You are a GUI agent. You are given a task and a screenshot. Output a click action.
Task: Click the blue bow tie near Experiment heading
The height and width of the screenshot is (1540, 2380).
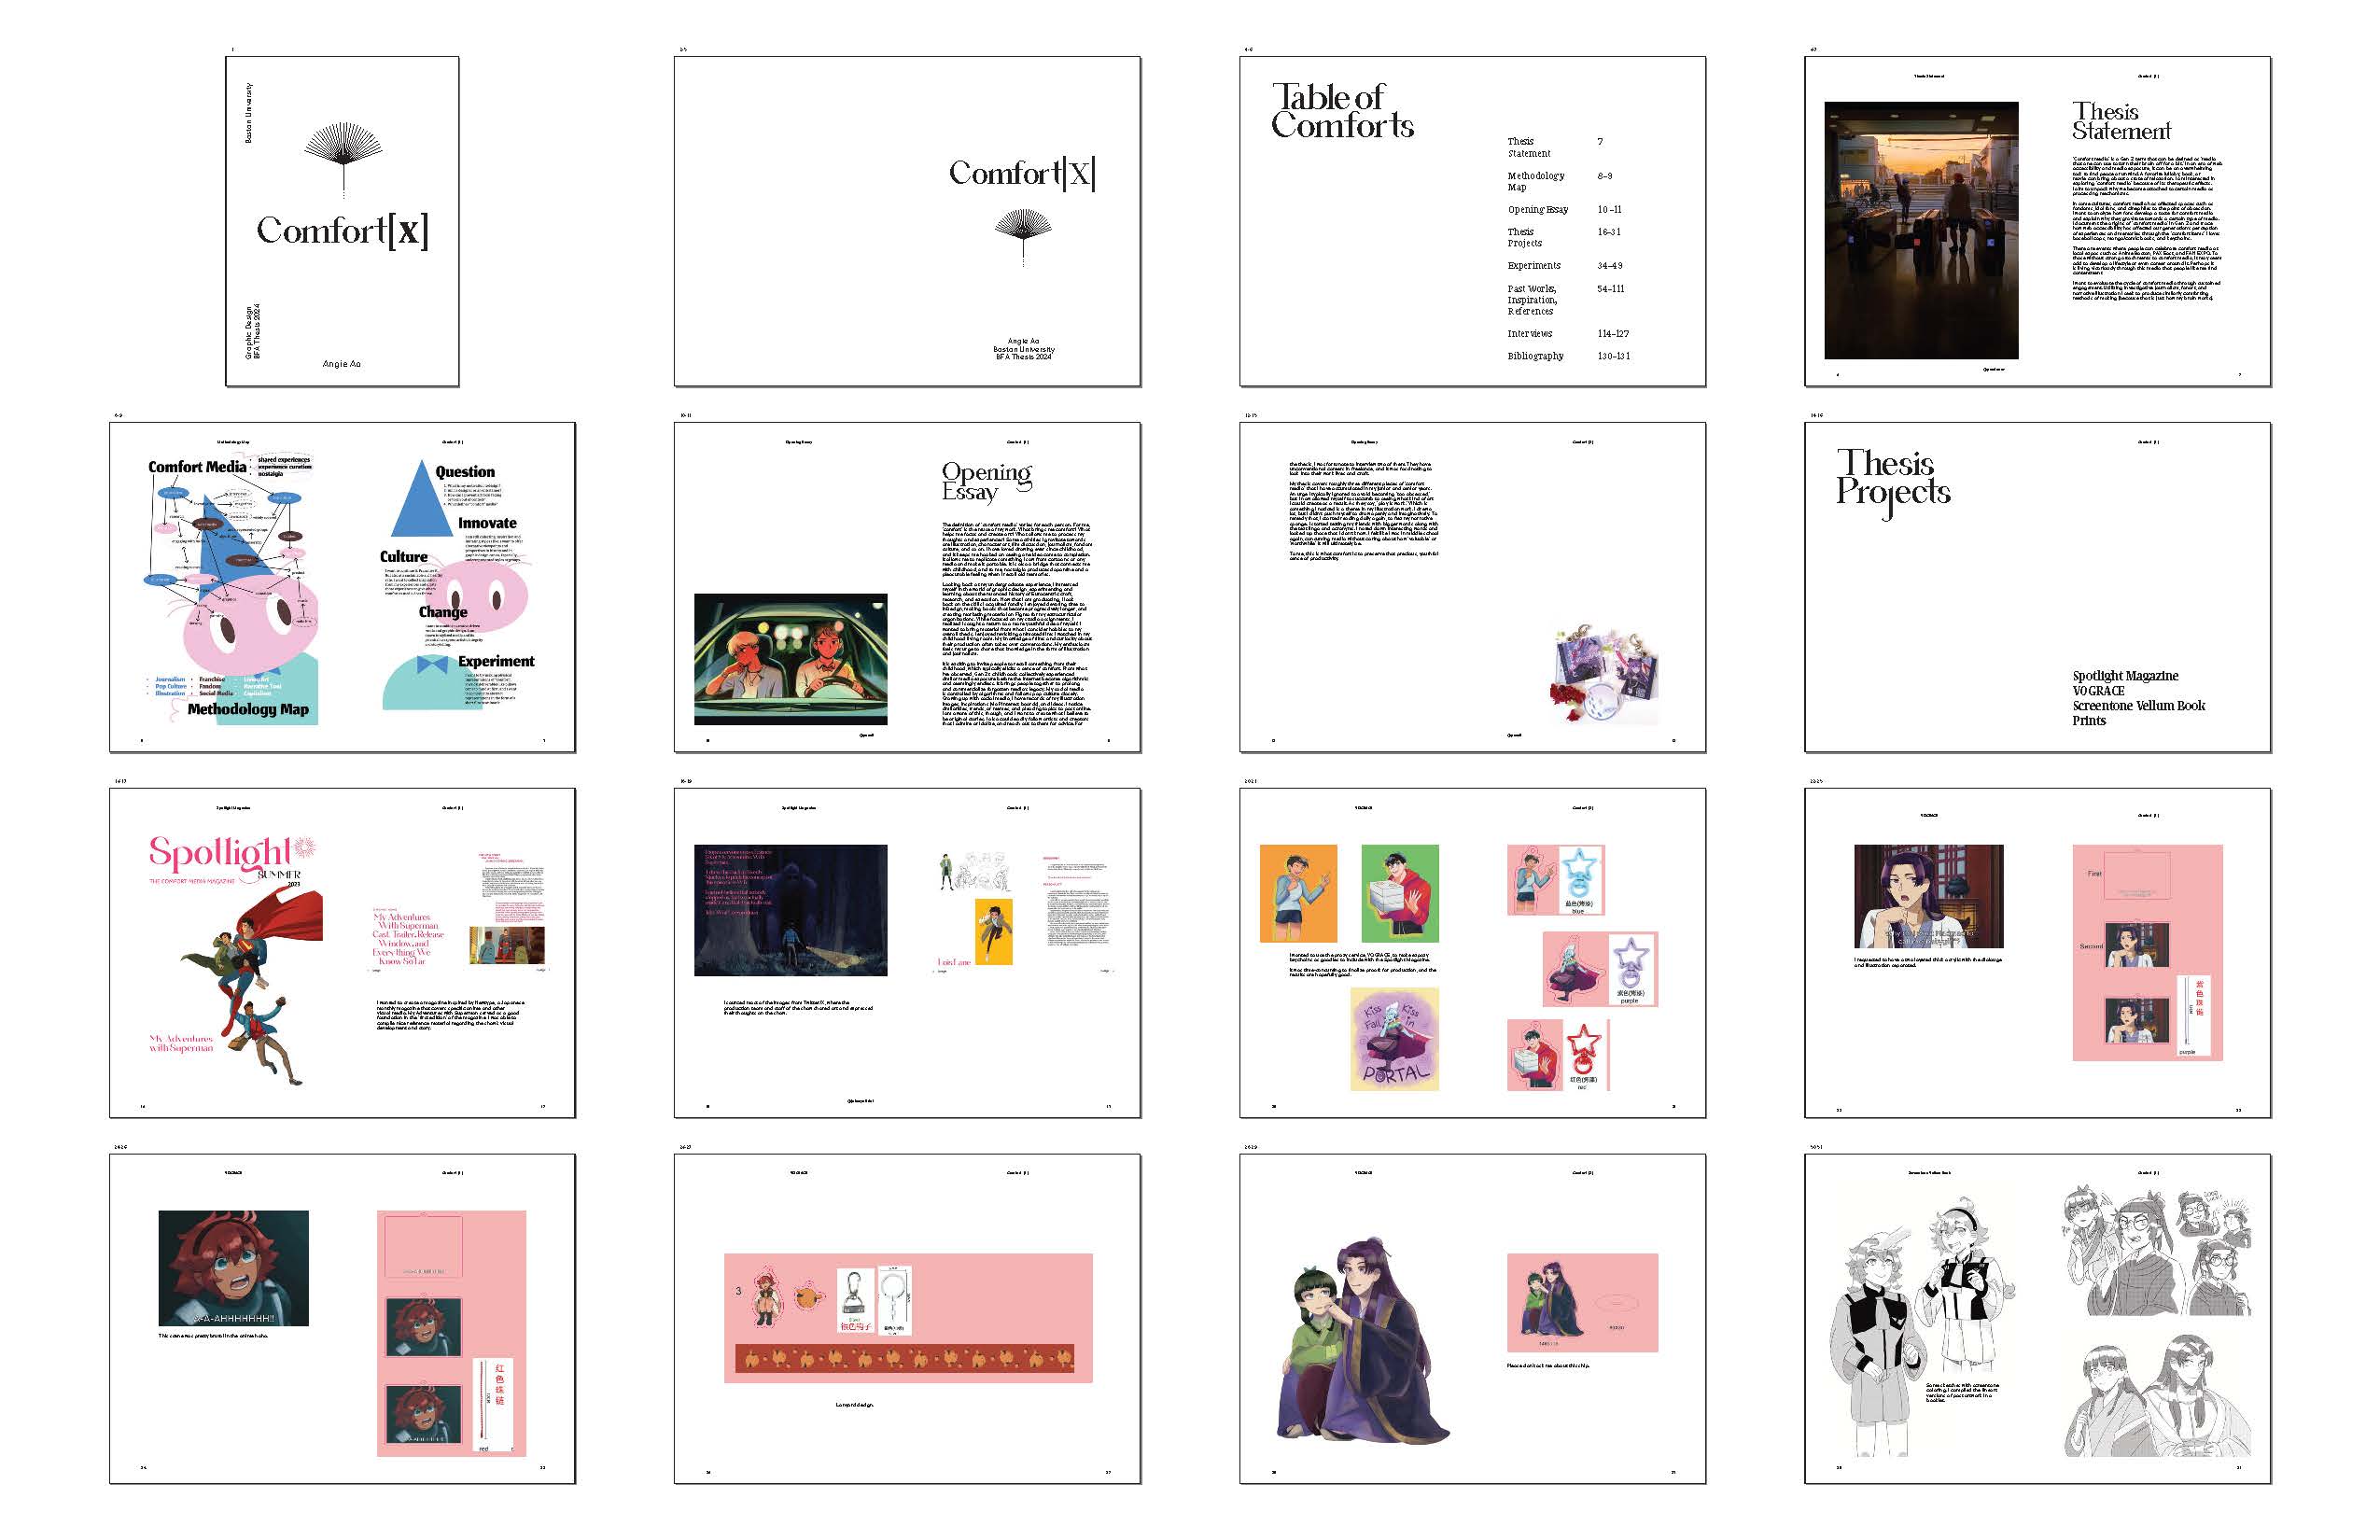[x=432, y=665]
